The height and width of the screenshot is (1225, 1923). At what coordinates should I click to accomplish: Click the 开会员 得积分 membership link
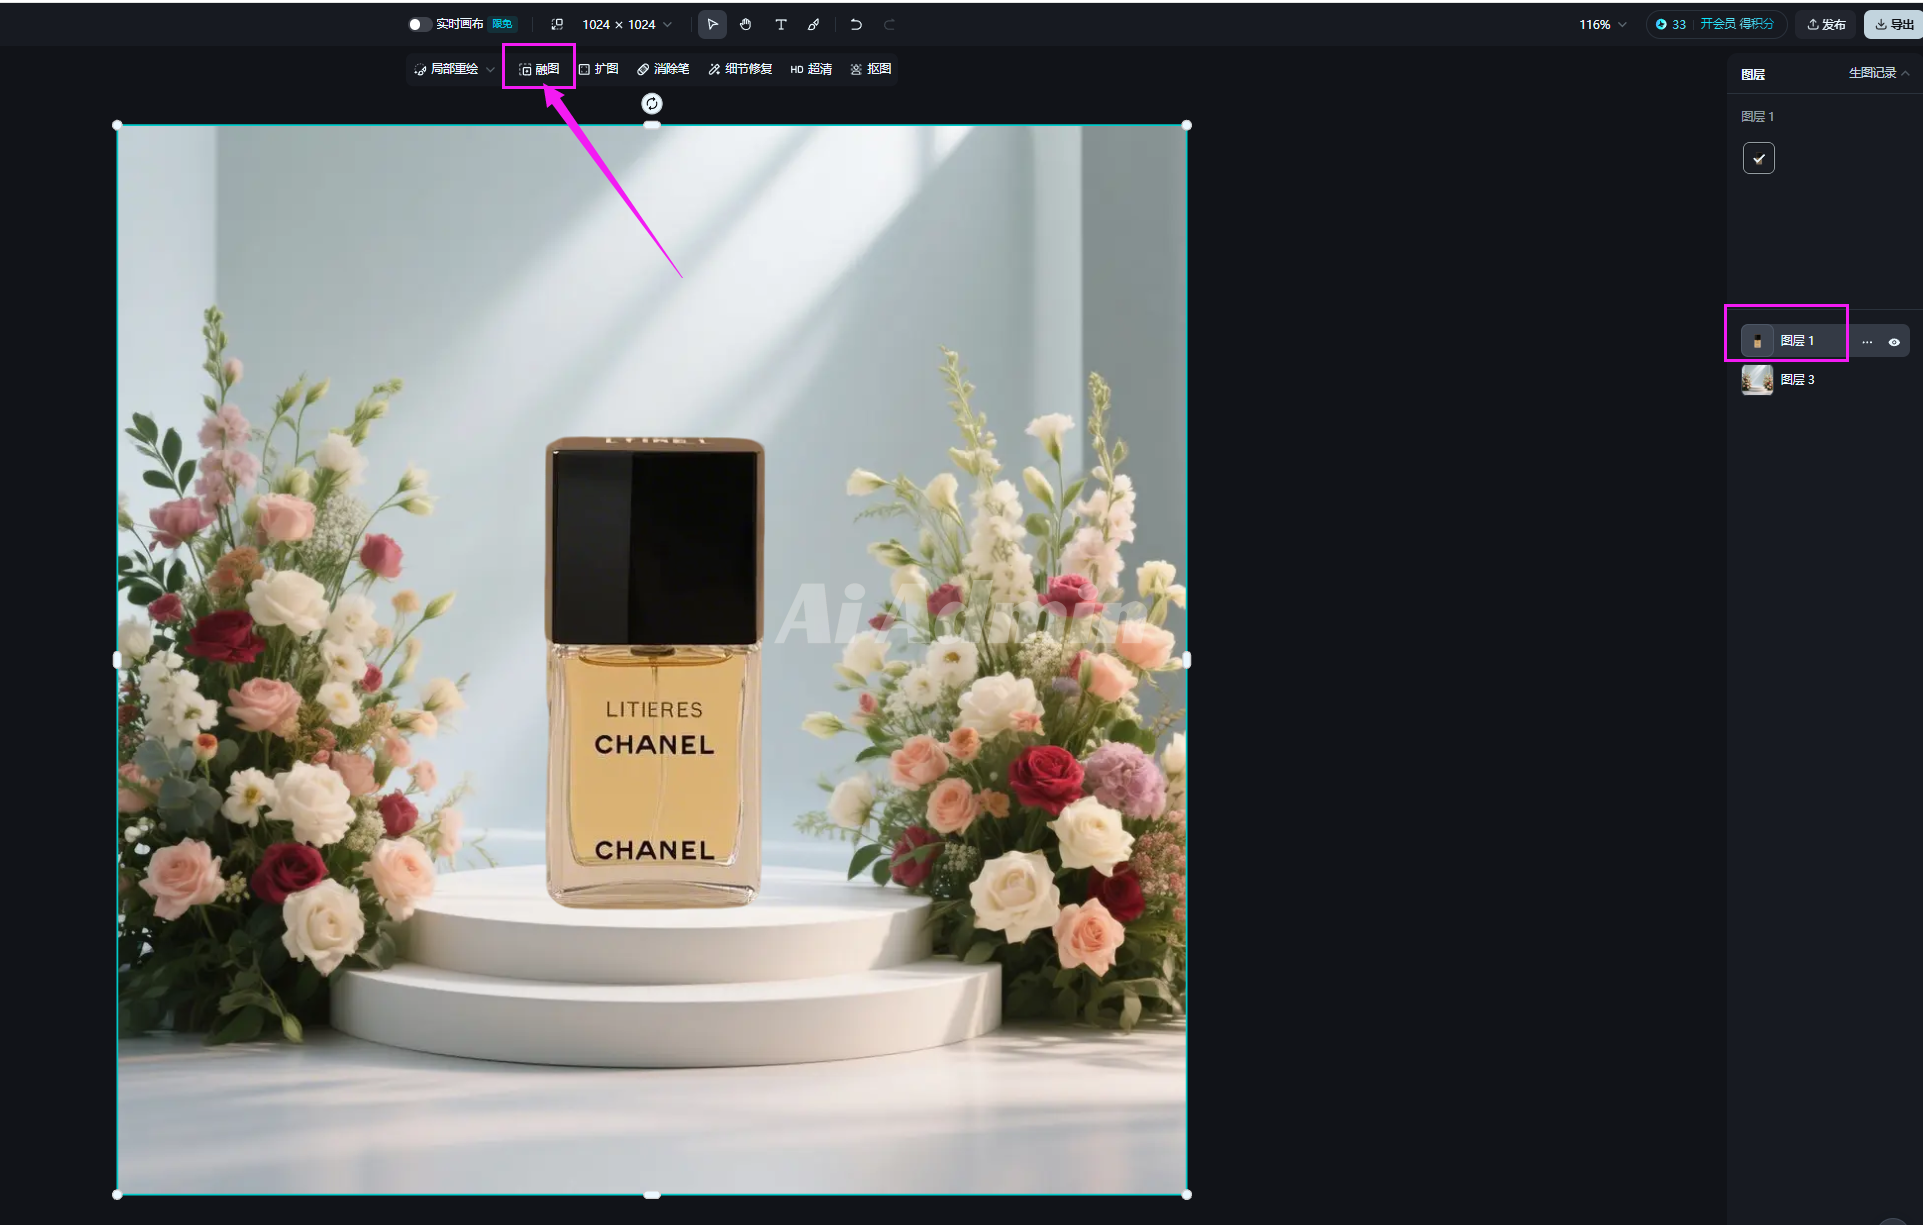pyautogui.click(x=1737, y=24)
